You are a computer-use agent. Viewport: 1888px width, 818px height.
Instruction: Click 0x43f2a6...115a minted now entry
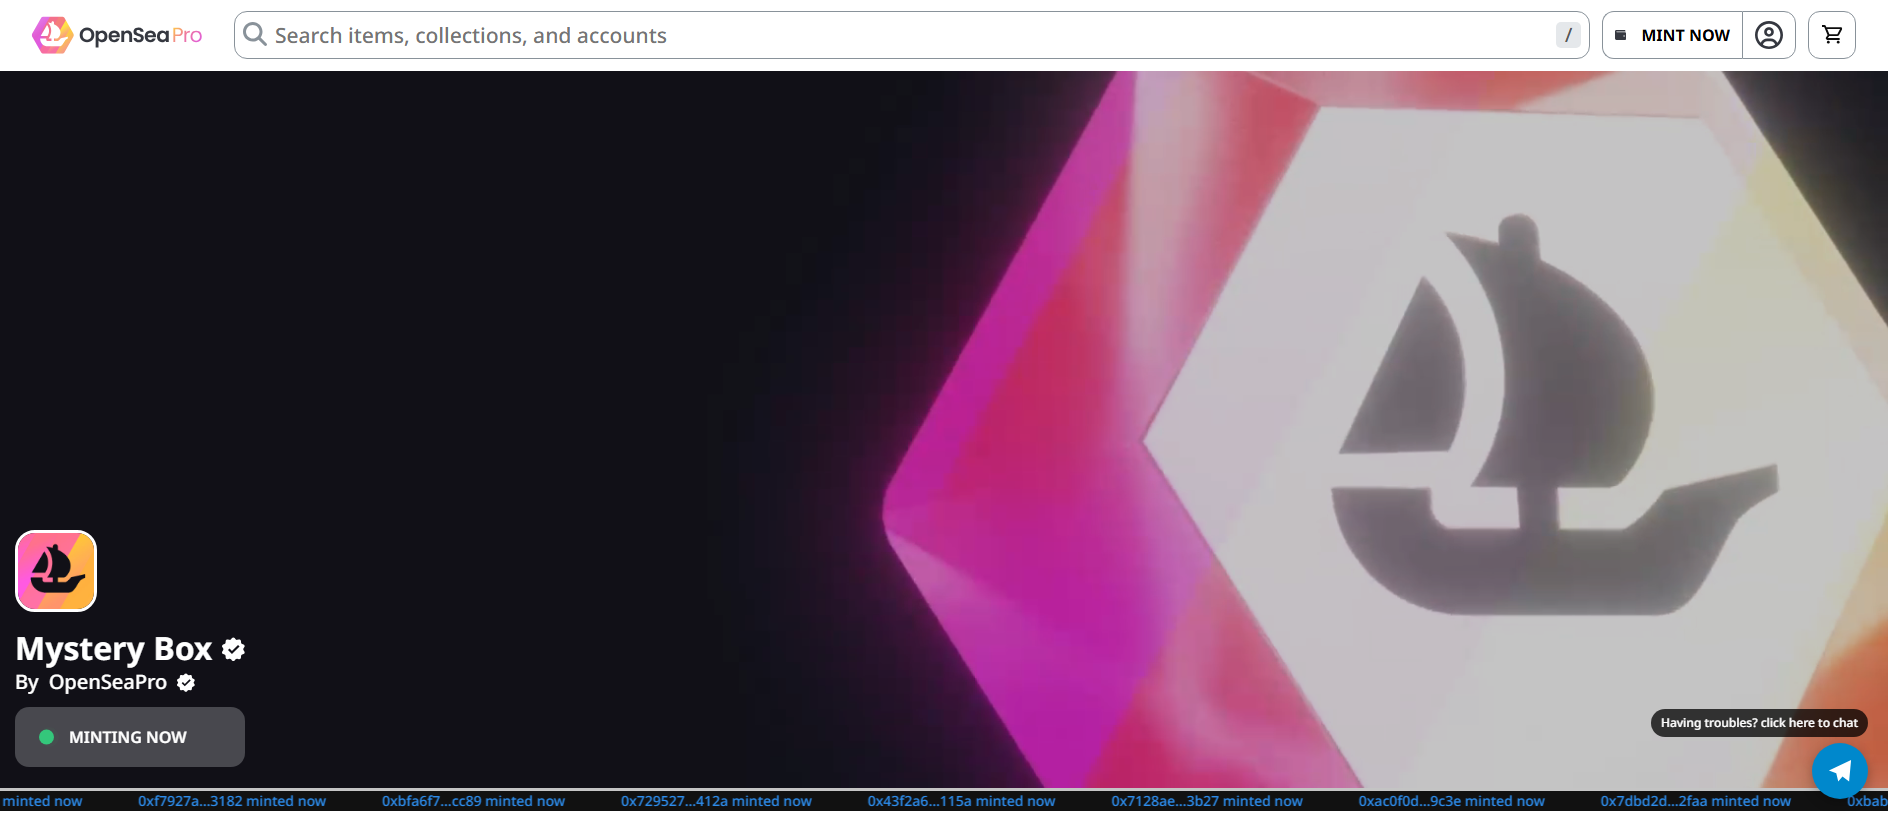point(961,801)
